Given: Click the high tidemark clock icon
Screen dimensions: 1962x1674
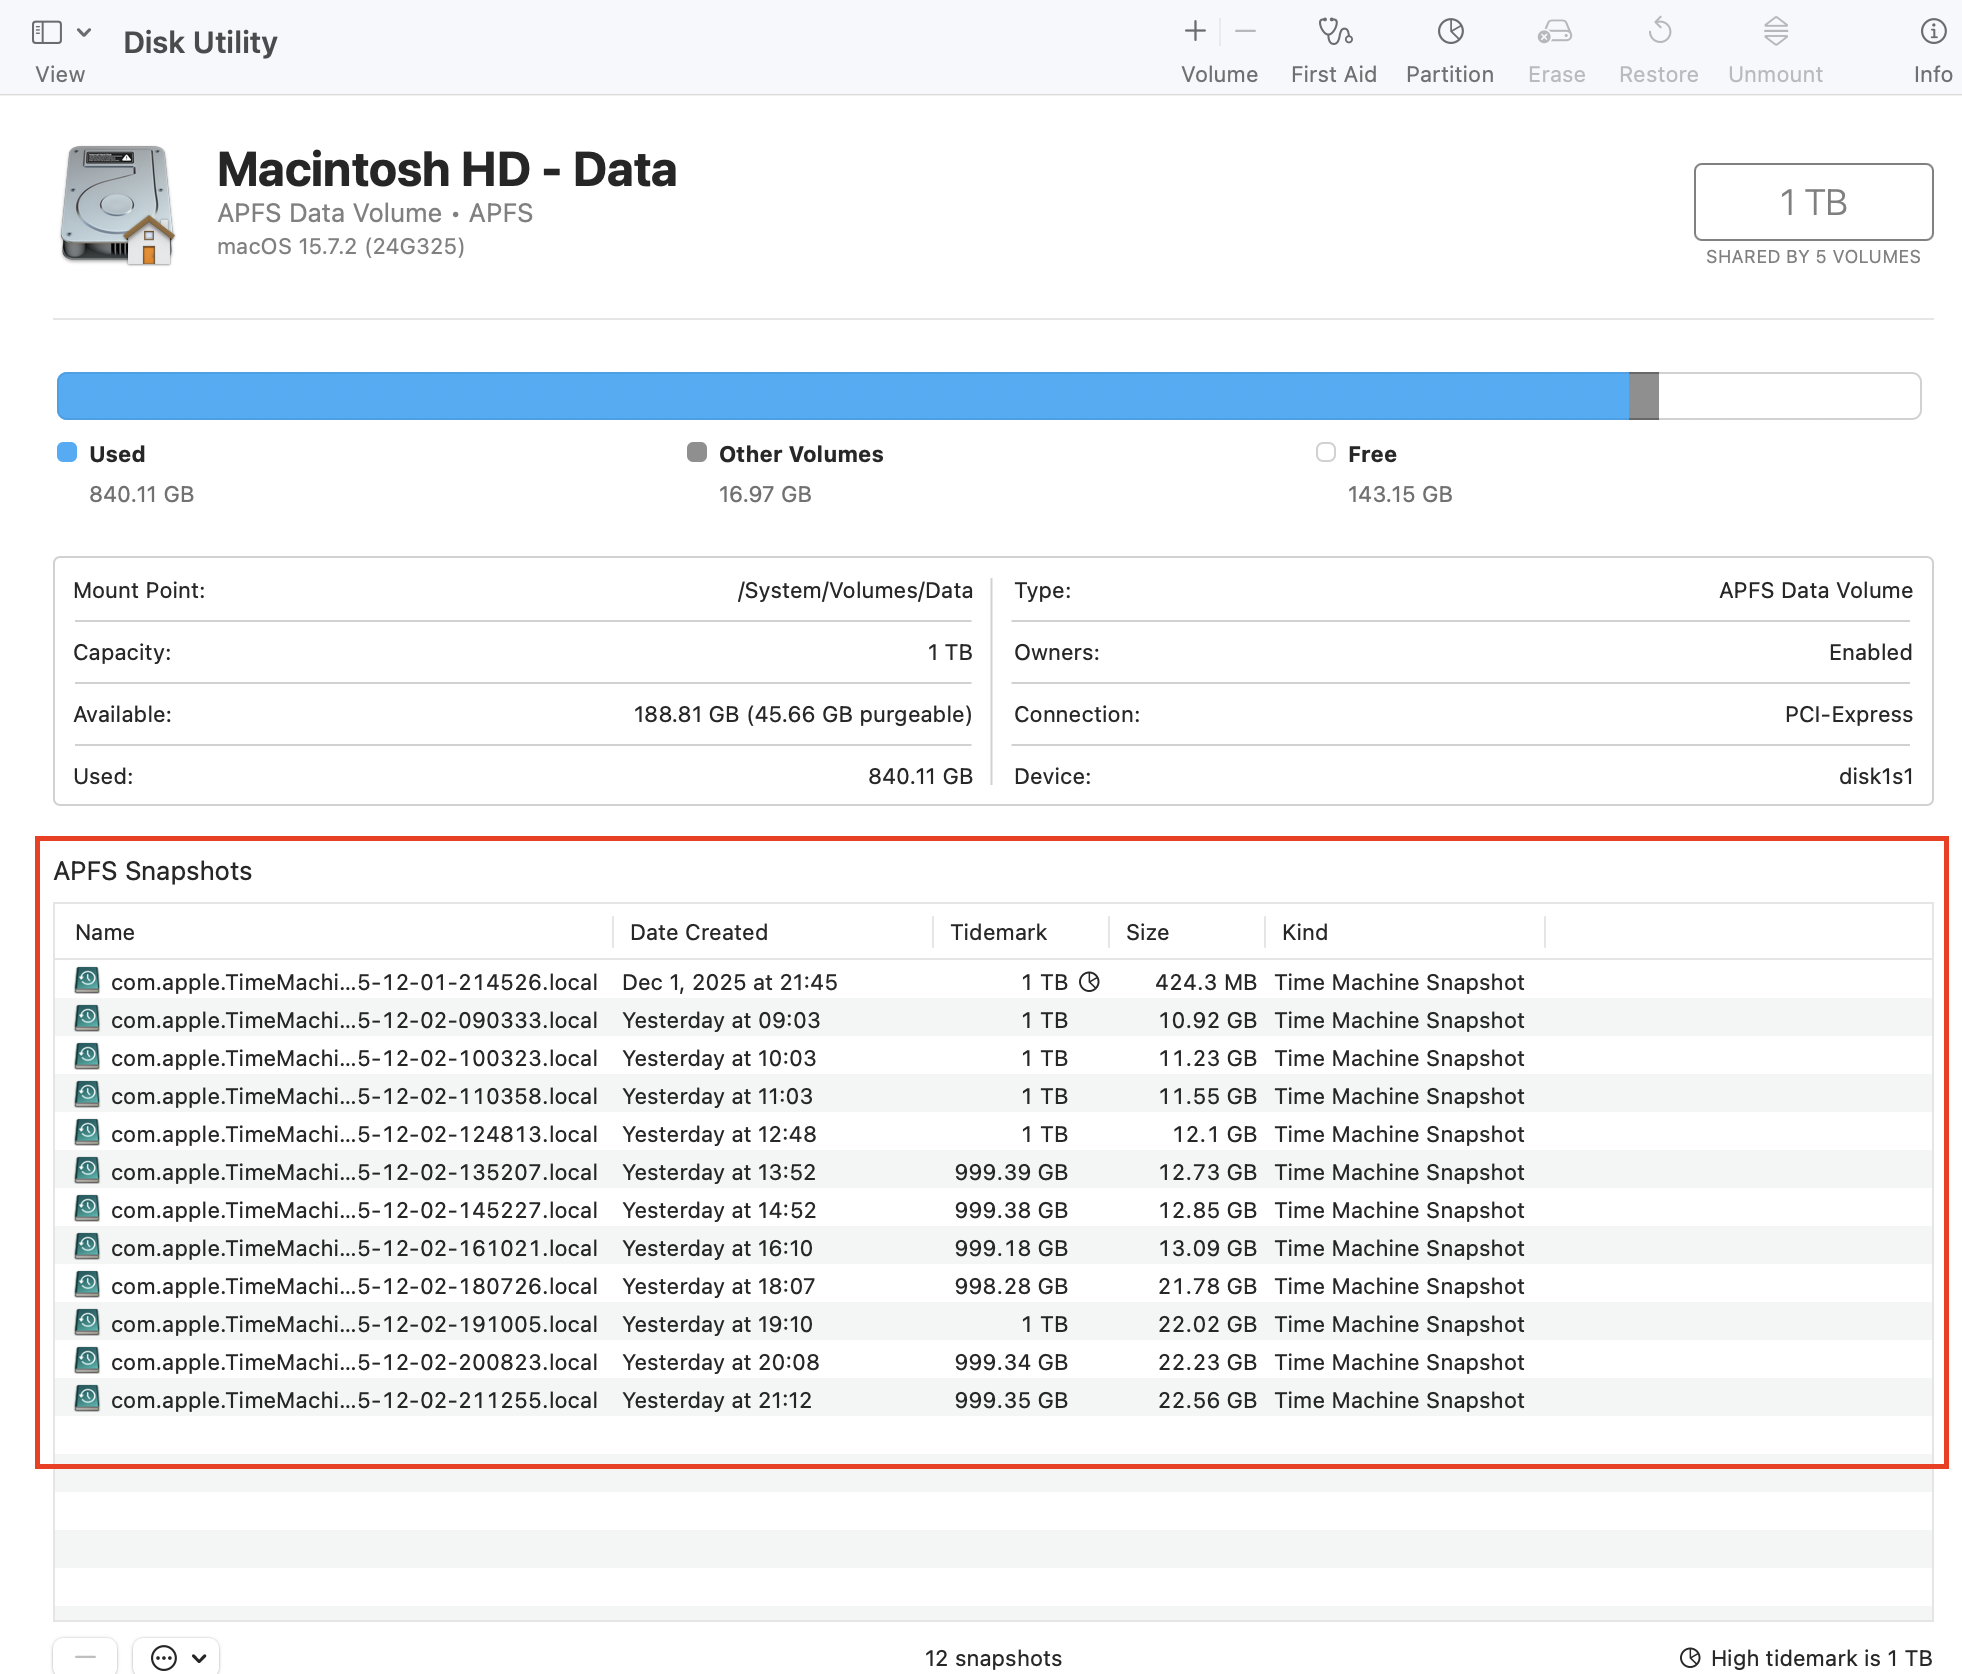Looking at the screenshot, I should 1690,1658.
